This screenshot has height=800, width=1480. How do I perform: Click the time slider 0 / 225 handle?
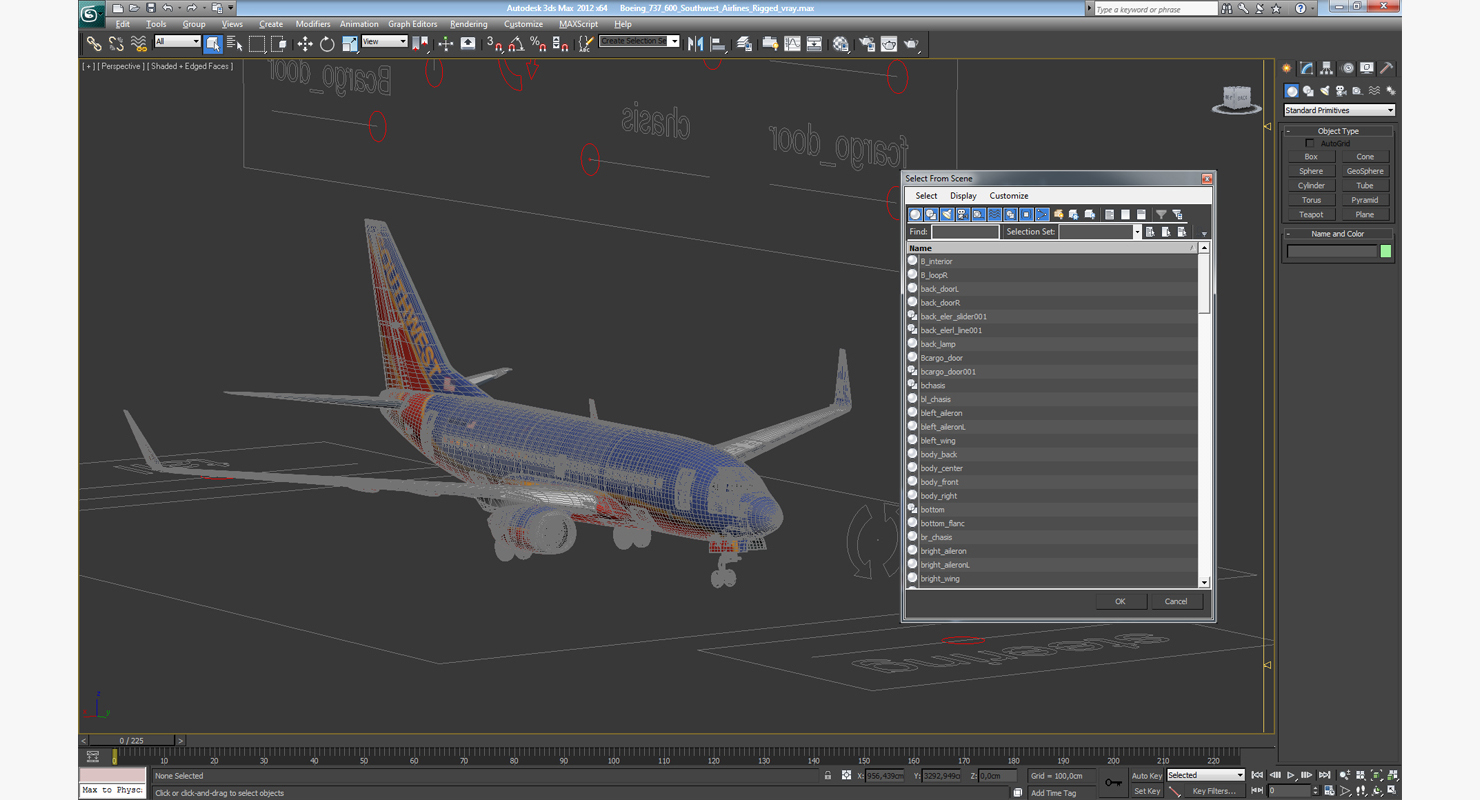click(131, 741)
